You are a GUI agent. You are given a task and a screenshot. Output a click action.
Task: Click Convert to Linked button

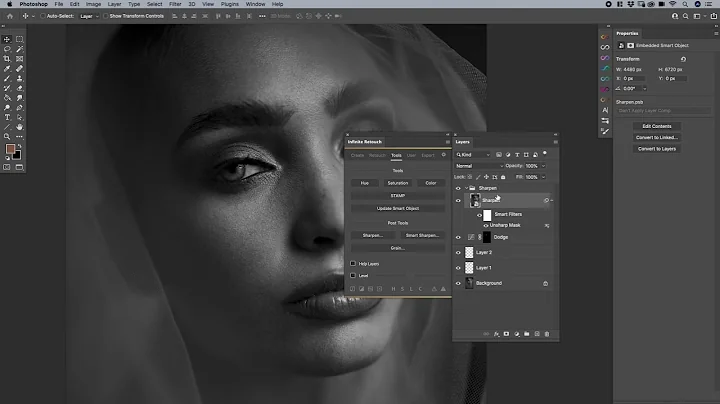pyautogui.click(x=657, y=137)
